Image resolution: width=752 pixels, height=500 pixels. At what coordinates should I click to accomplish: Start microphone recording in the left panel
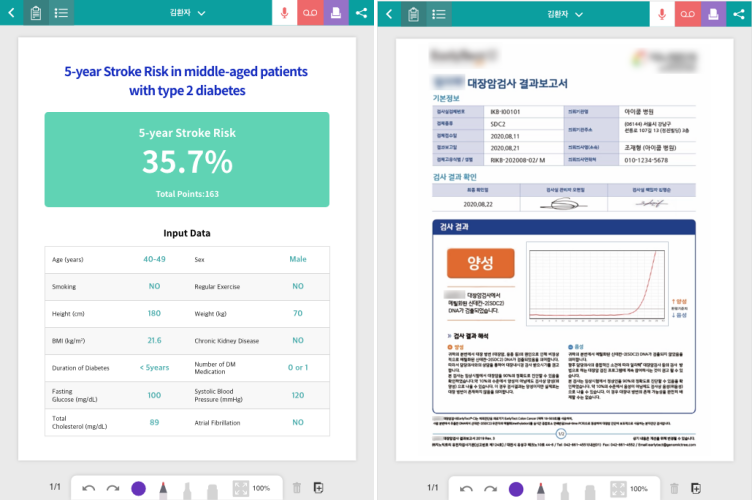pos(284,12)
